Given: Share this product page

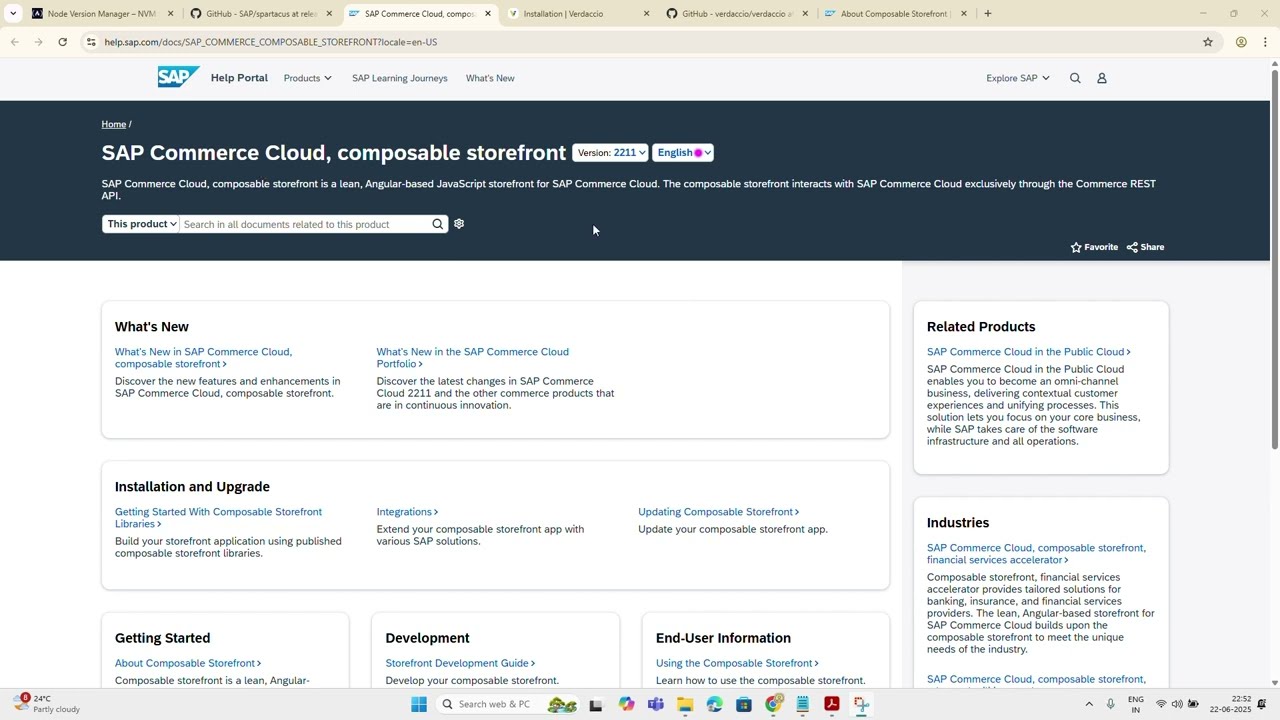Looking at the screenshot, I should [1145, 247].
